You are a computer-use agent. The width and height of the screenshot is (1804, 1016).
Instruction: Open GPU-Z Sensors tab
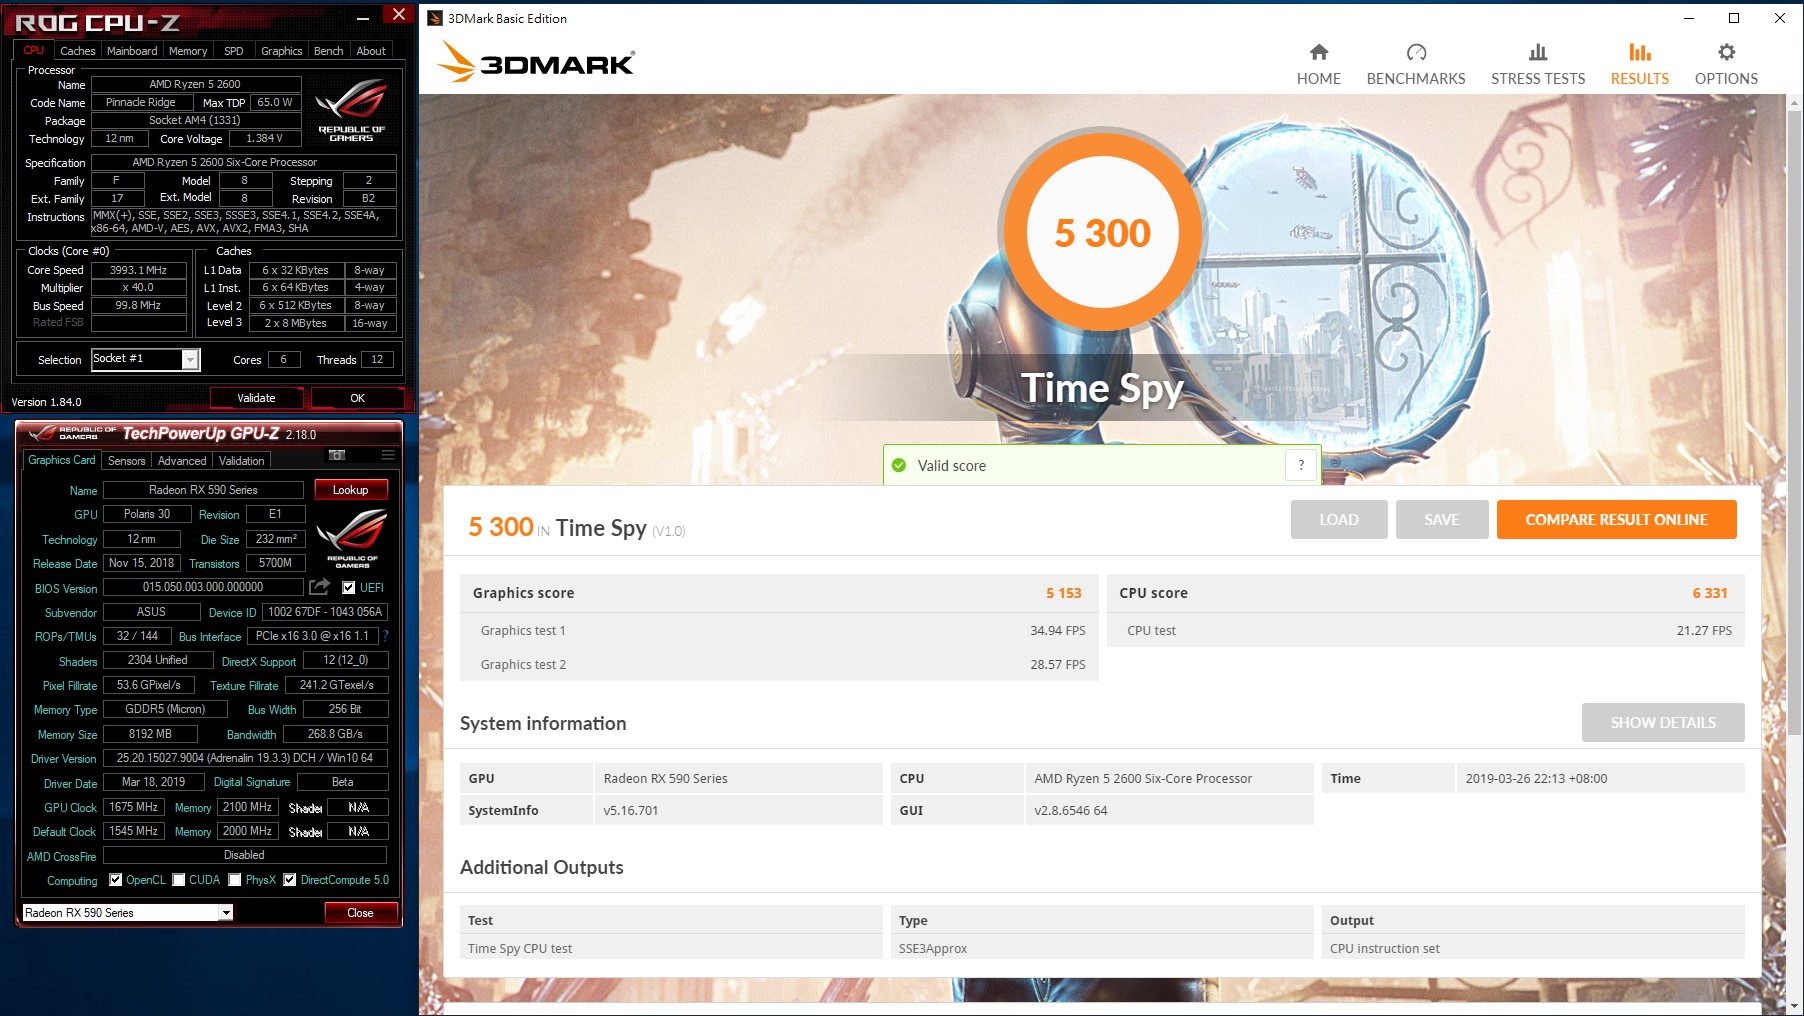[x=126, y=461]
